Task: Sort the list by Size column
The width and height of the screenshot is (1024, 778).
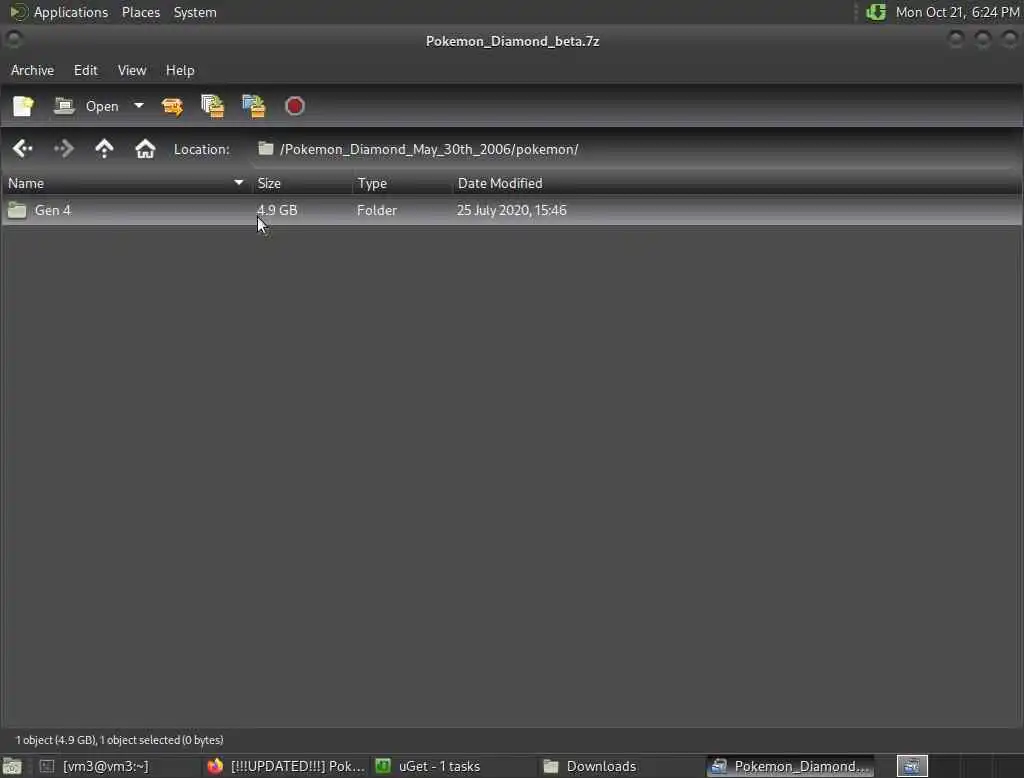Action: (x=302, y=184)
